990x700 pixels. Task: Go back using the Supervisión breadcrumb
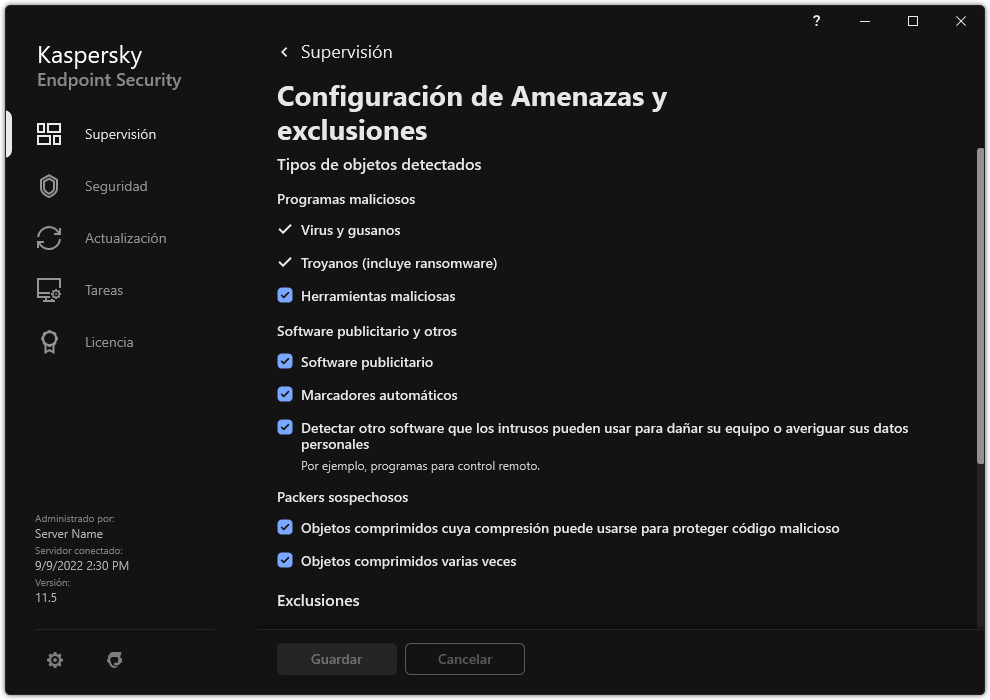334,51
